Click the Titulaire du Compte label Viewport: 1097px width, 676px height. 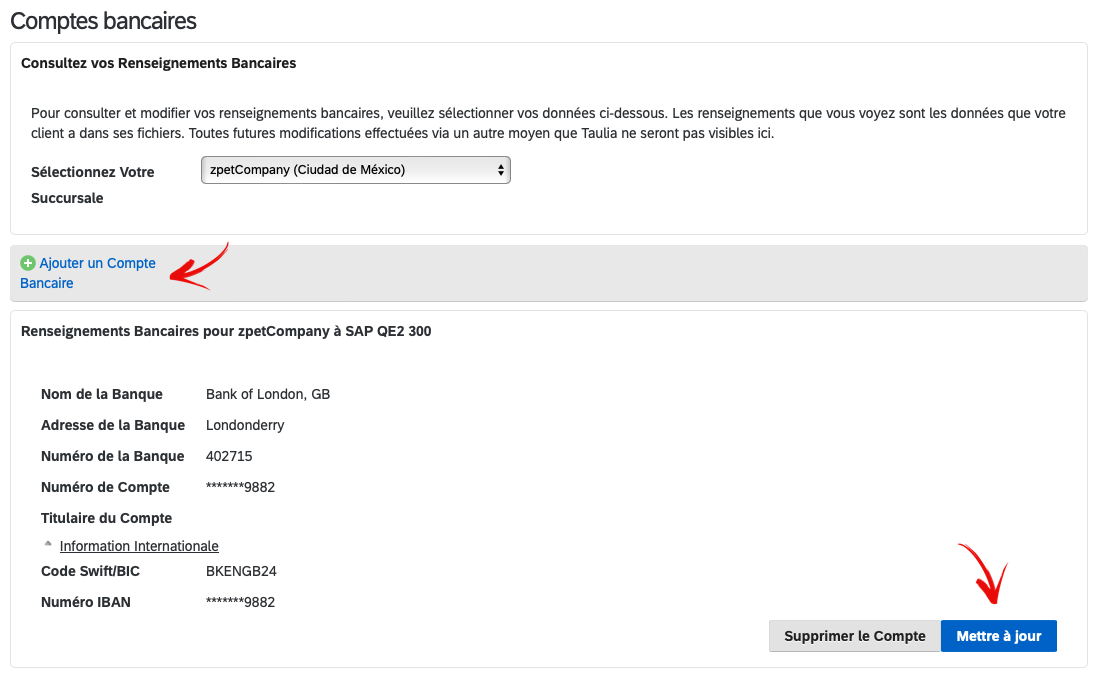[x=106, y=518]
